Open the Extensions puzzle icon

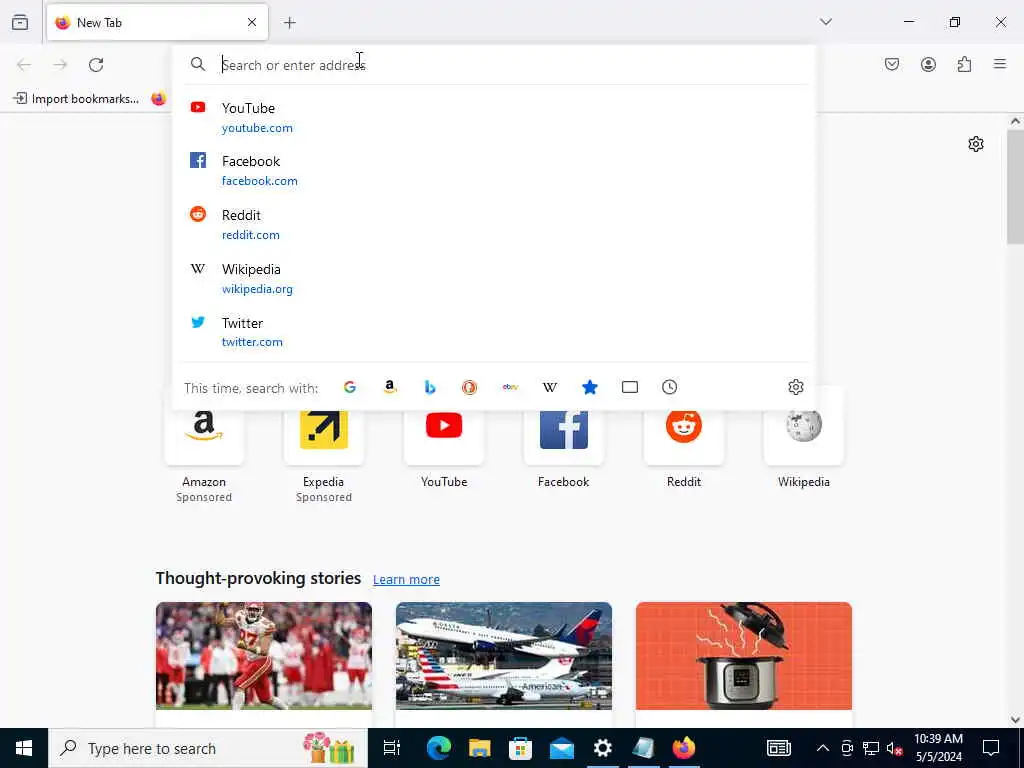point(964,64)
